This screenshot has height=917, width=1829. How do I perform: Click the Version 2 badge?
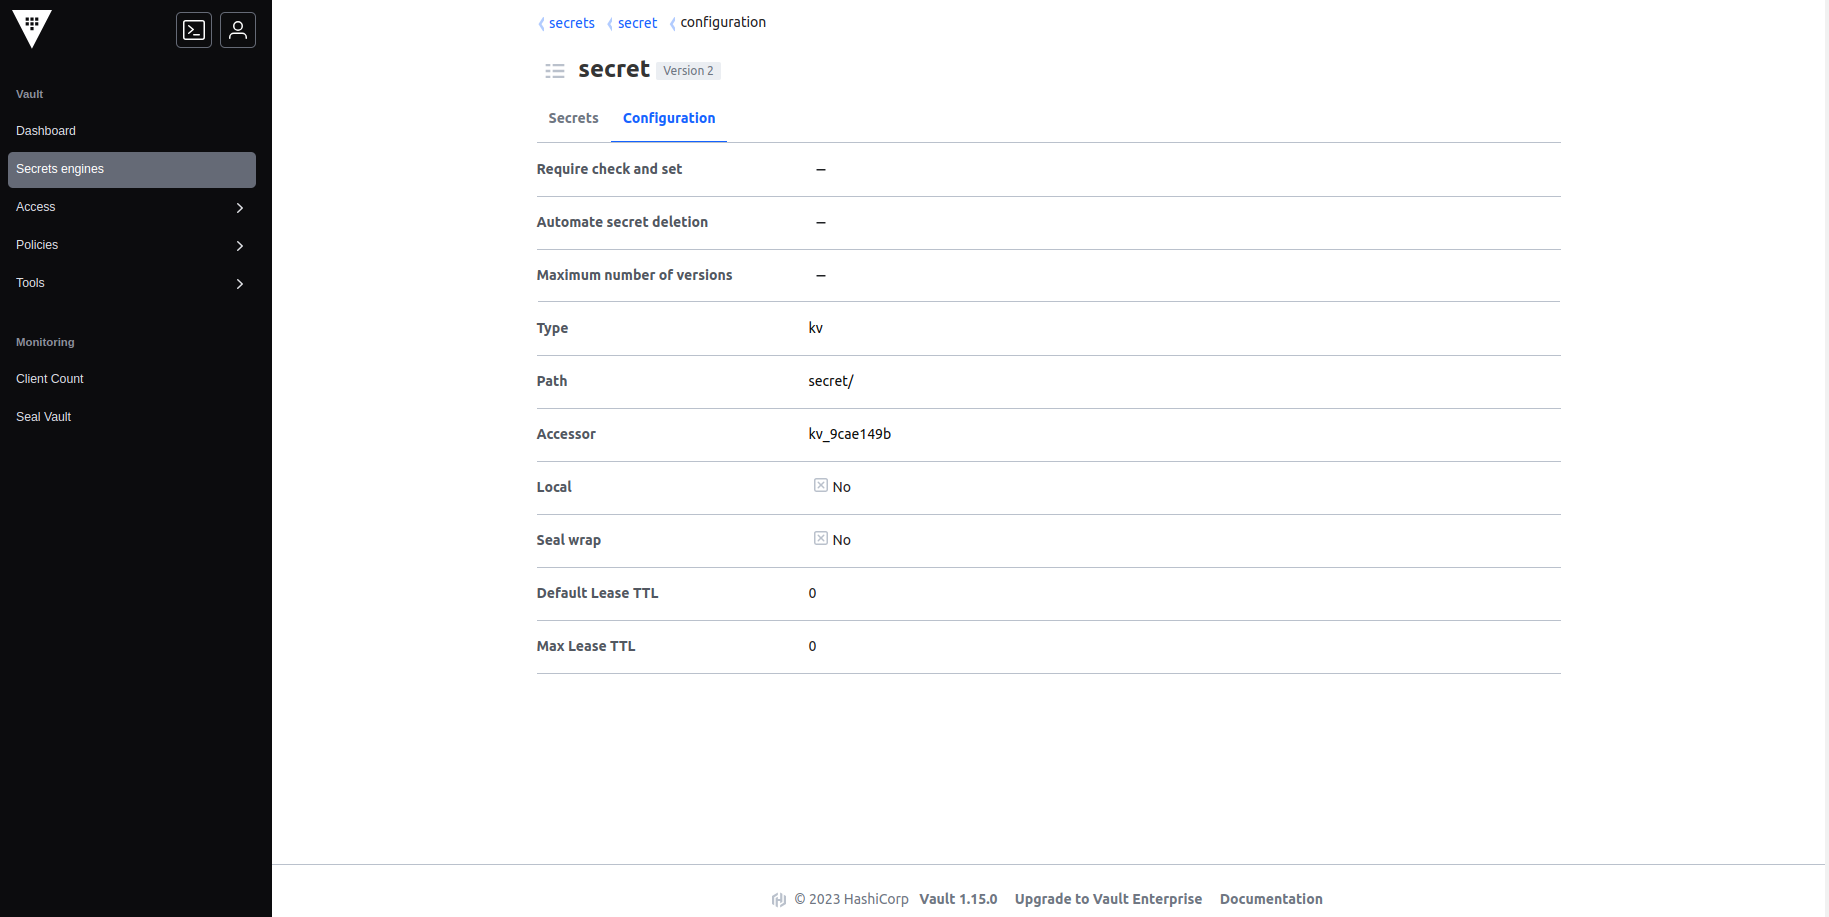[688, 70]
